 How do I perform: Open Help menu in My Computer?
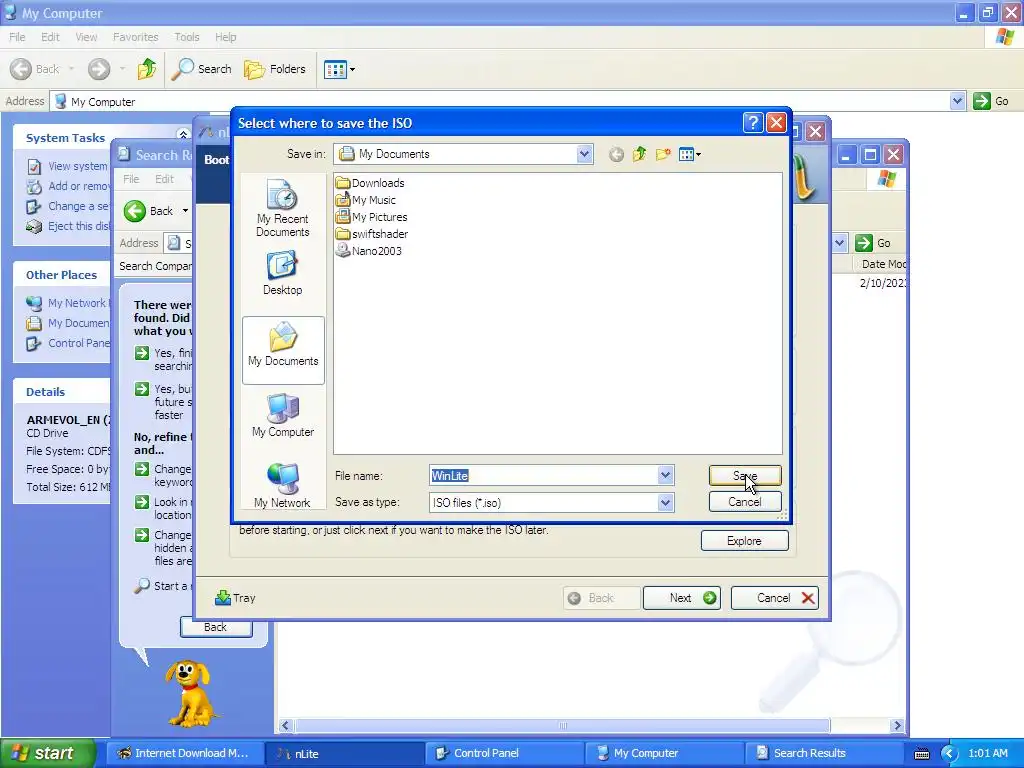[225, 37]
